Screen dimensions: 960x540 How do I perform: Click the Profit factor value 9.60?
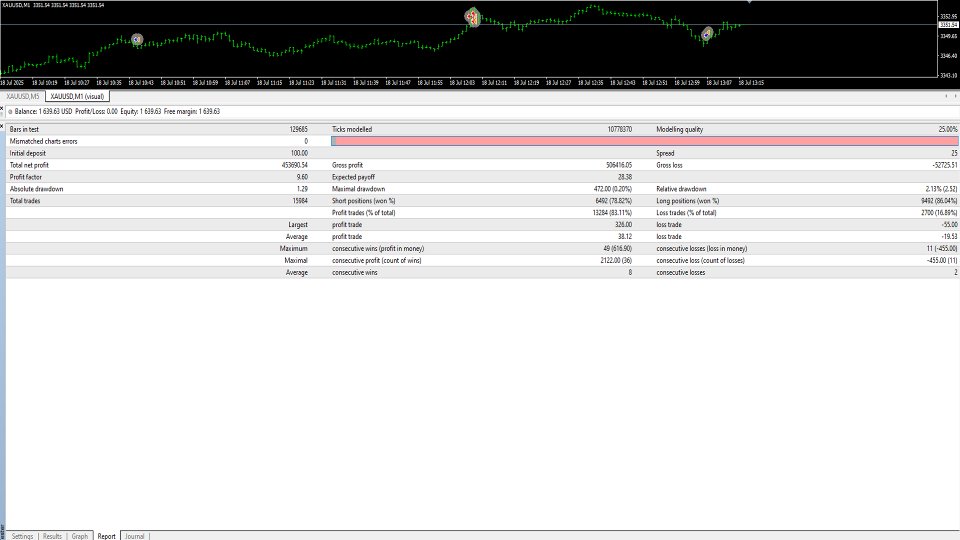301,177
